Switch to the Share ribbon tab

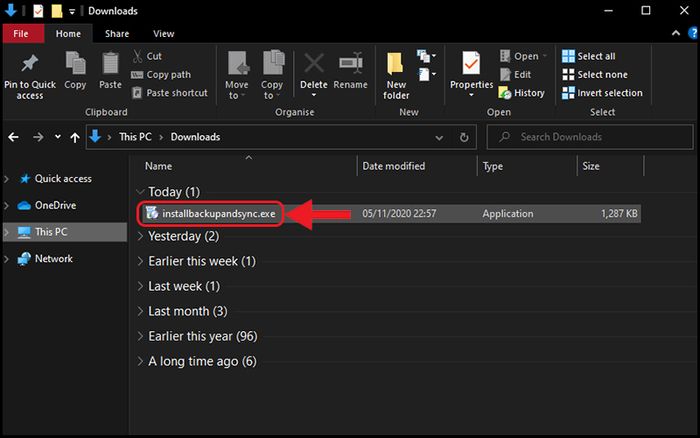[x=117, y=33]
